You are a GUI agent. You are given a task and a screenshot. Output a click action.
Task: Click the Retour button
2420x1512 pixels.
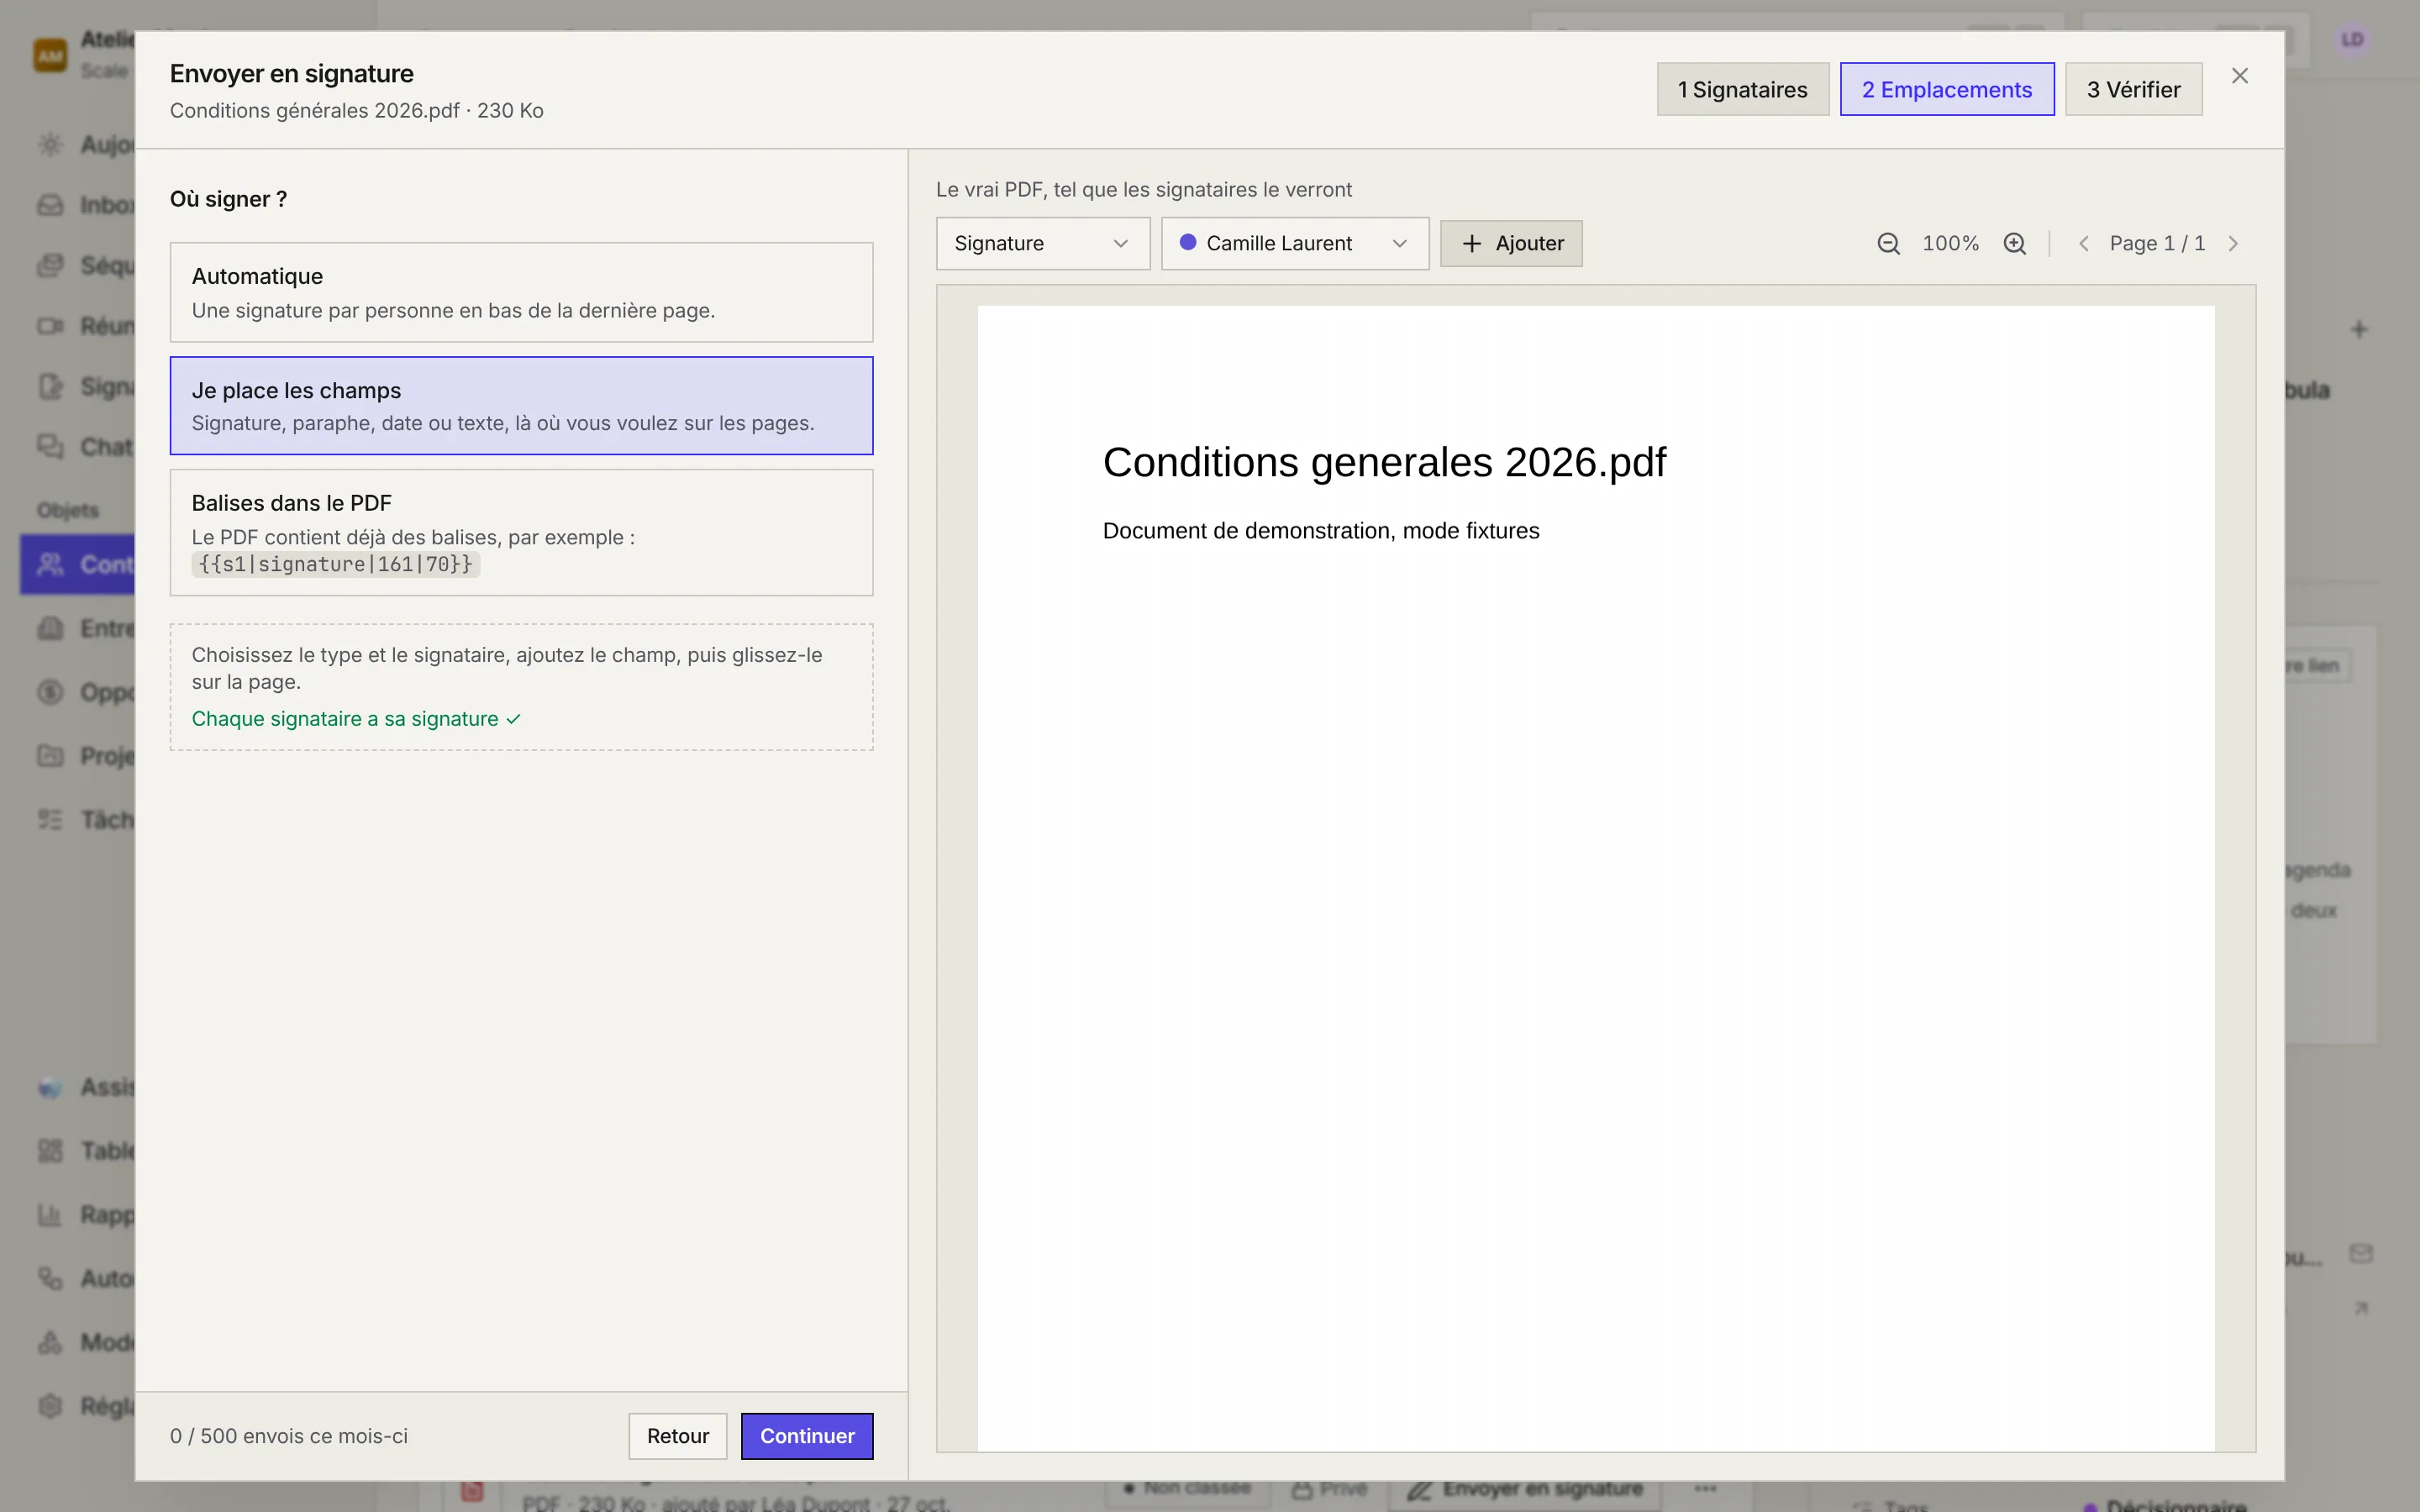tap(677, 1435)
